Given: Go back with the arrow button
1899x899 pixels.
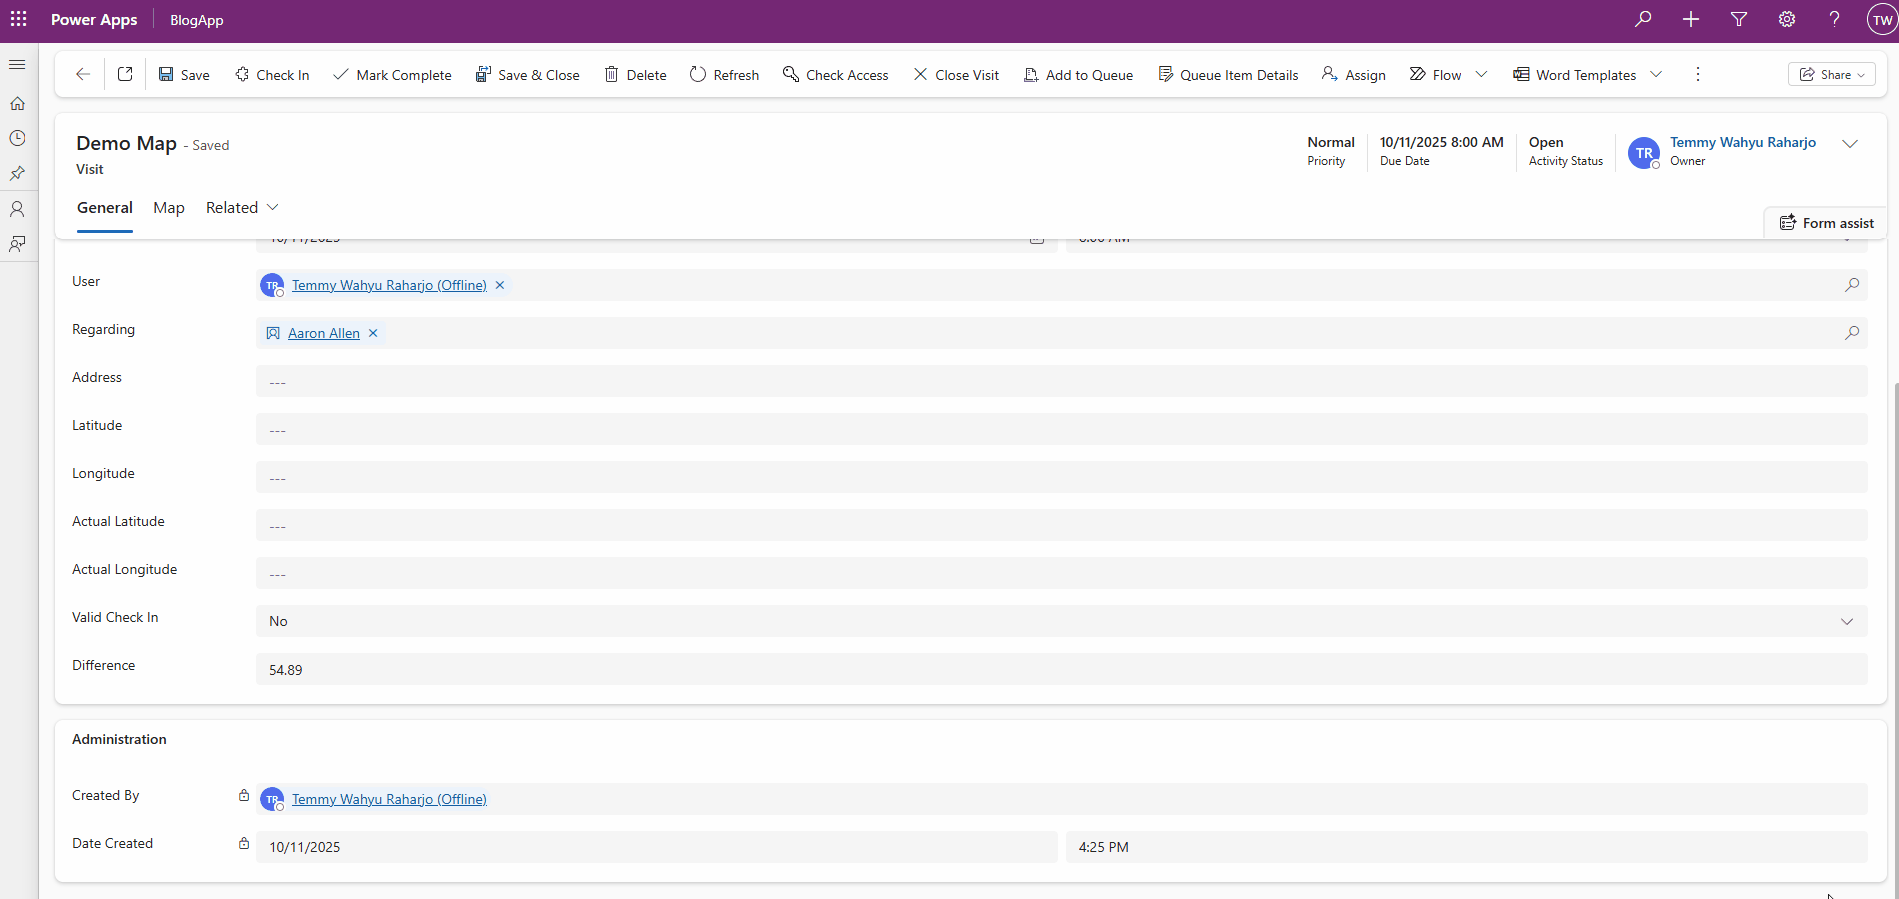Looking at the screenshot, I should coord(83,74).
